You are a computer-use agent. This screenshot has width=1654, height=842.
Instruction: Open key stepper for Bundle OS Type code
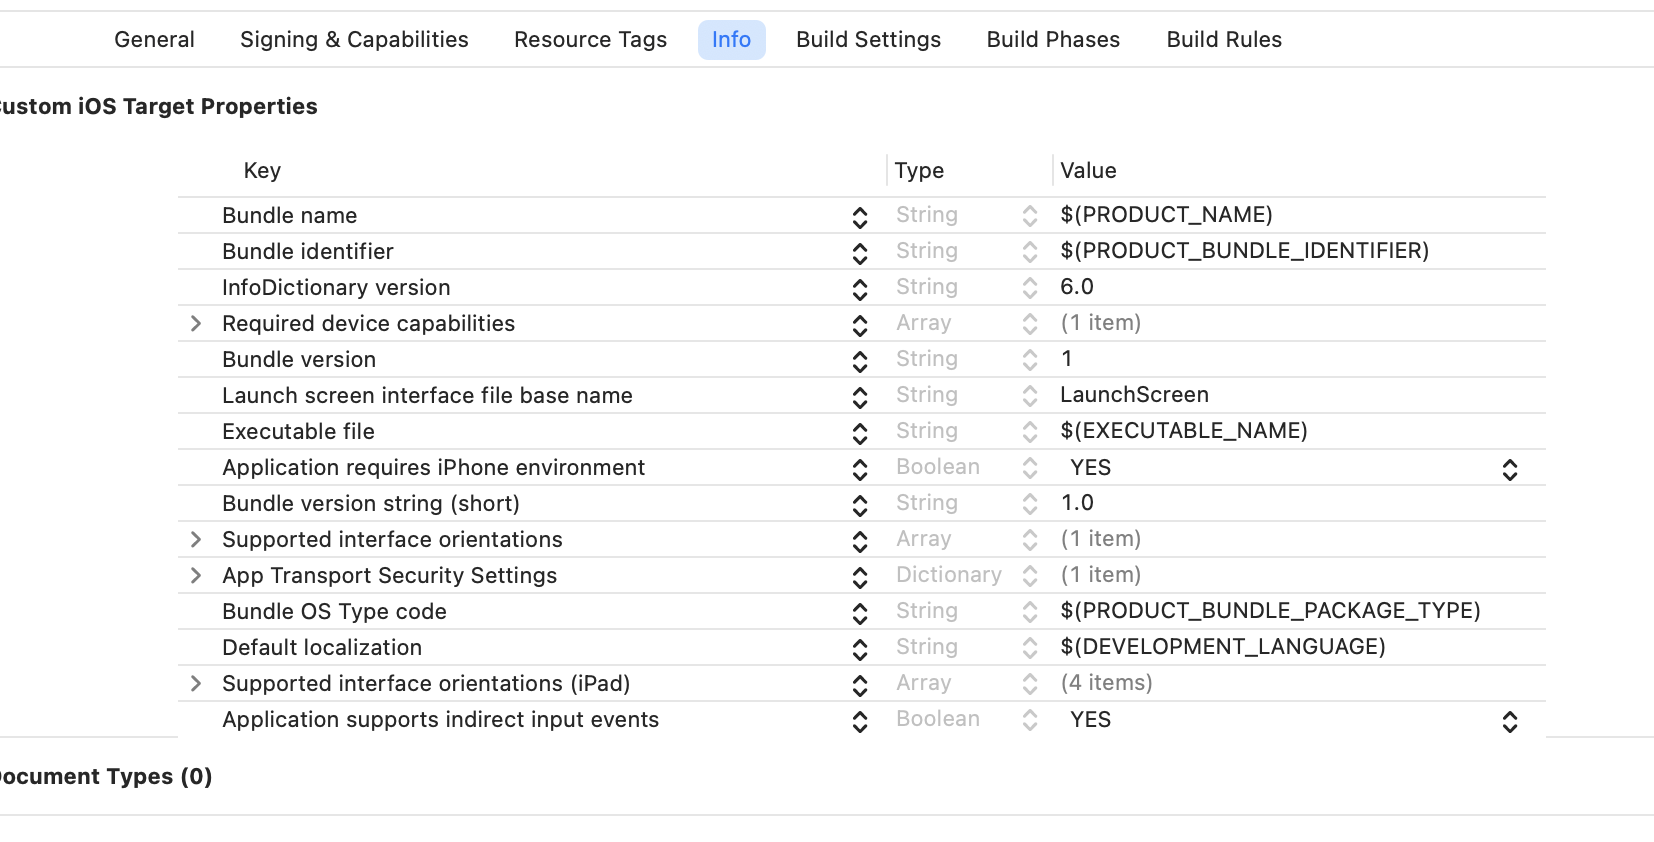point(859,613)
